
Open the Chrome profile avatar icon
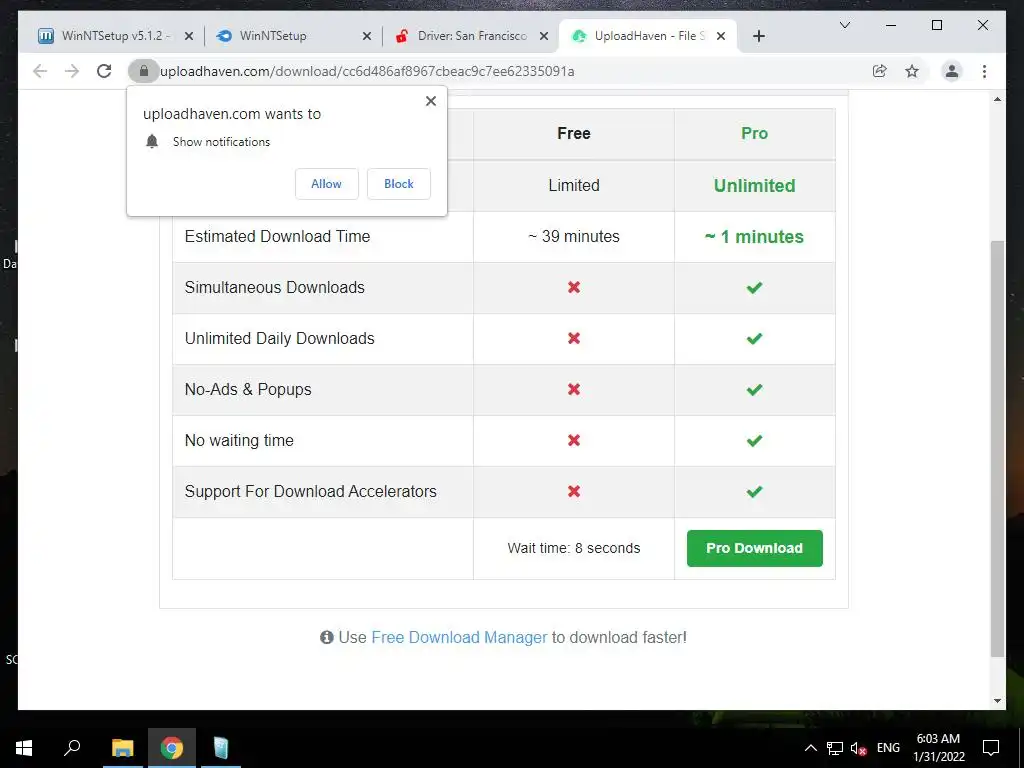click(952, 71)
